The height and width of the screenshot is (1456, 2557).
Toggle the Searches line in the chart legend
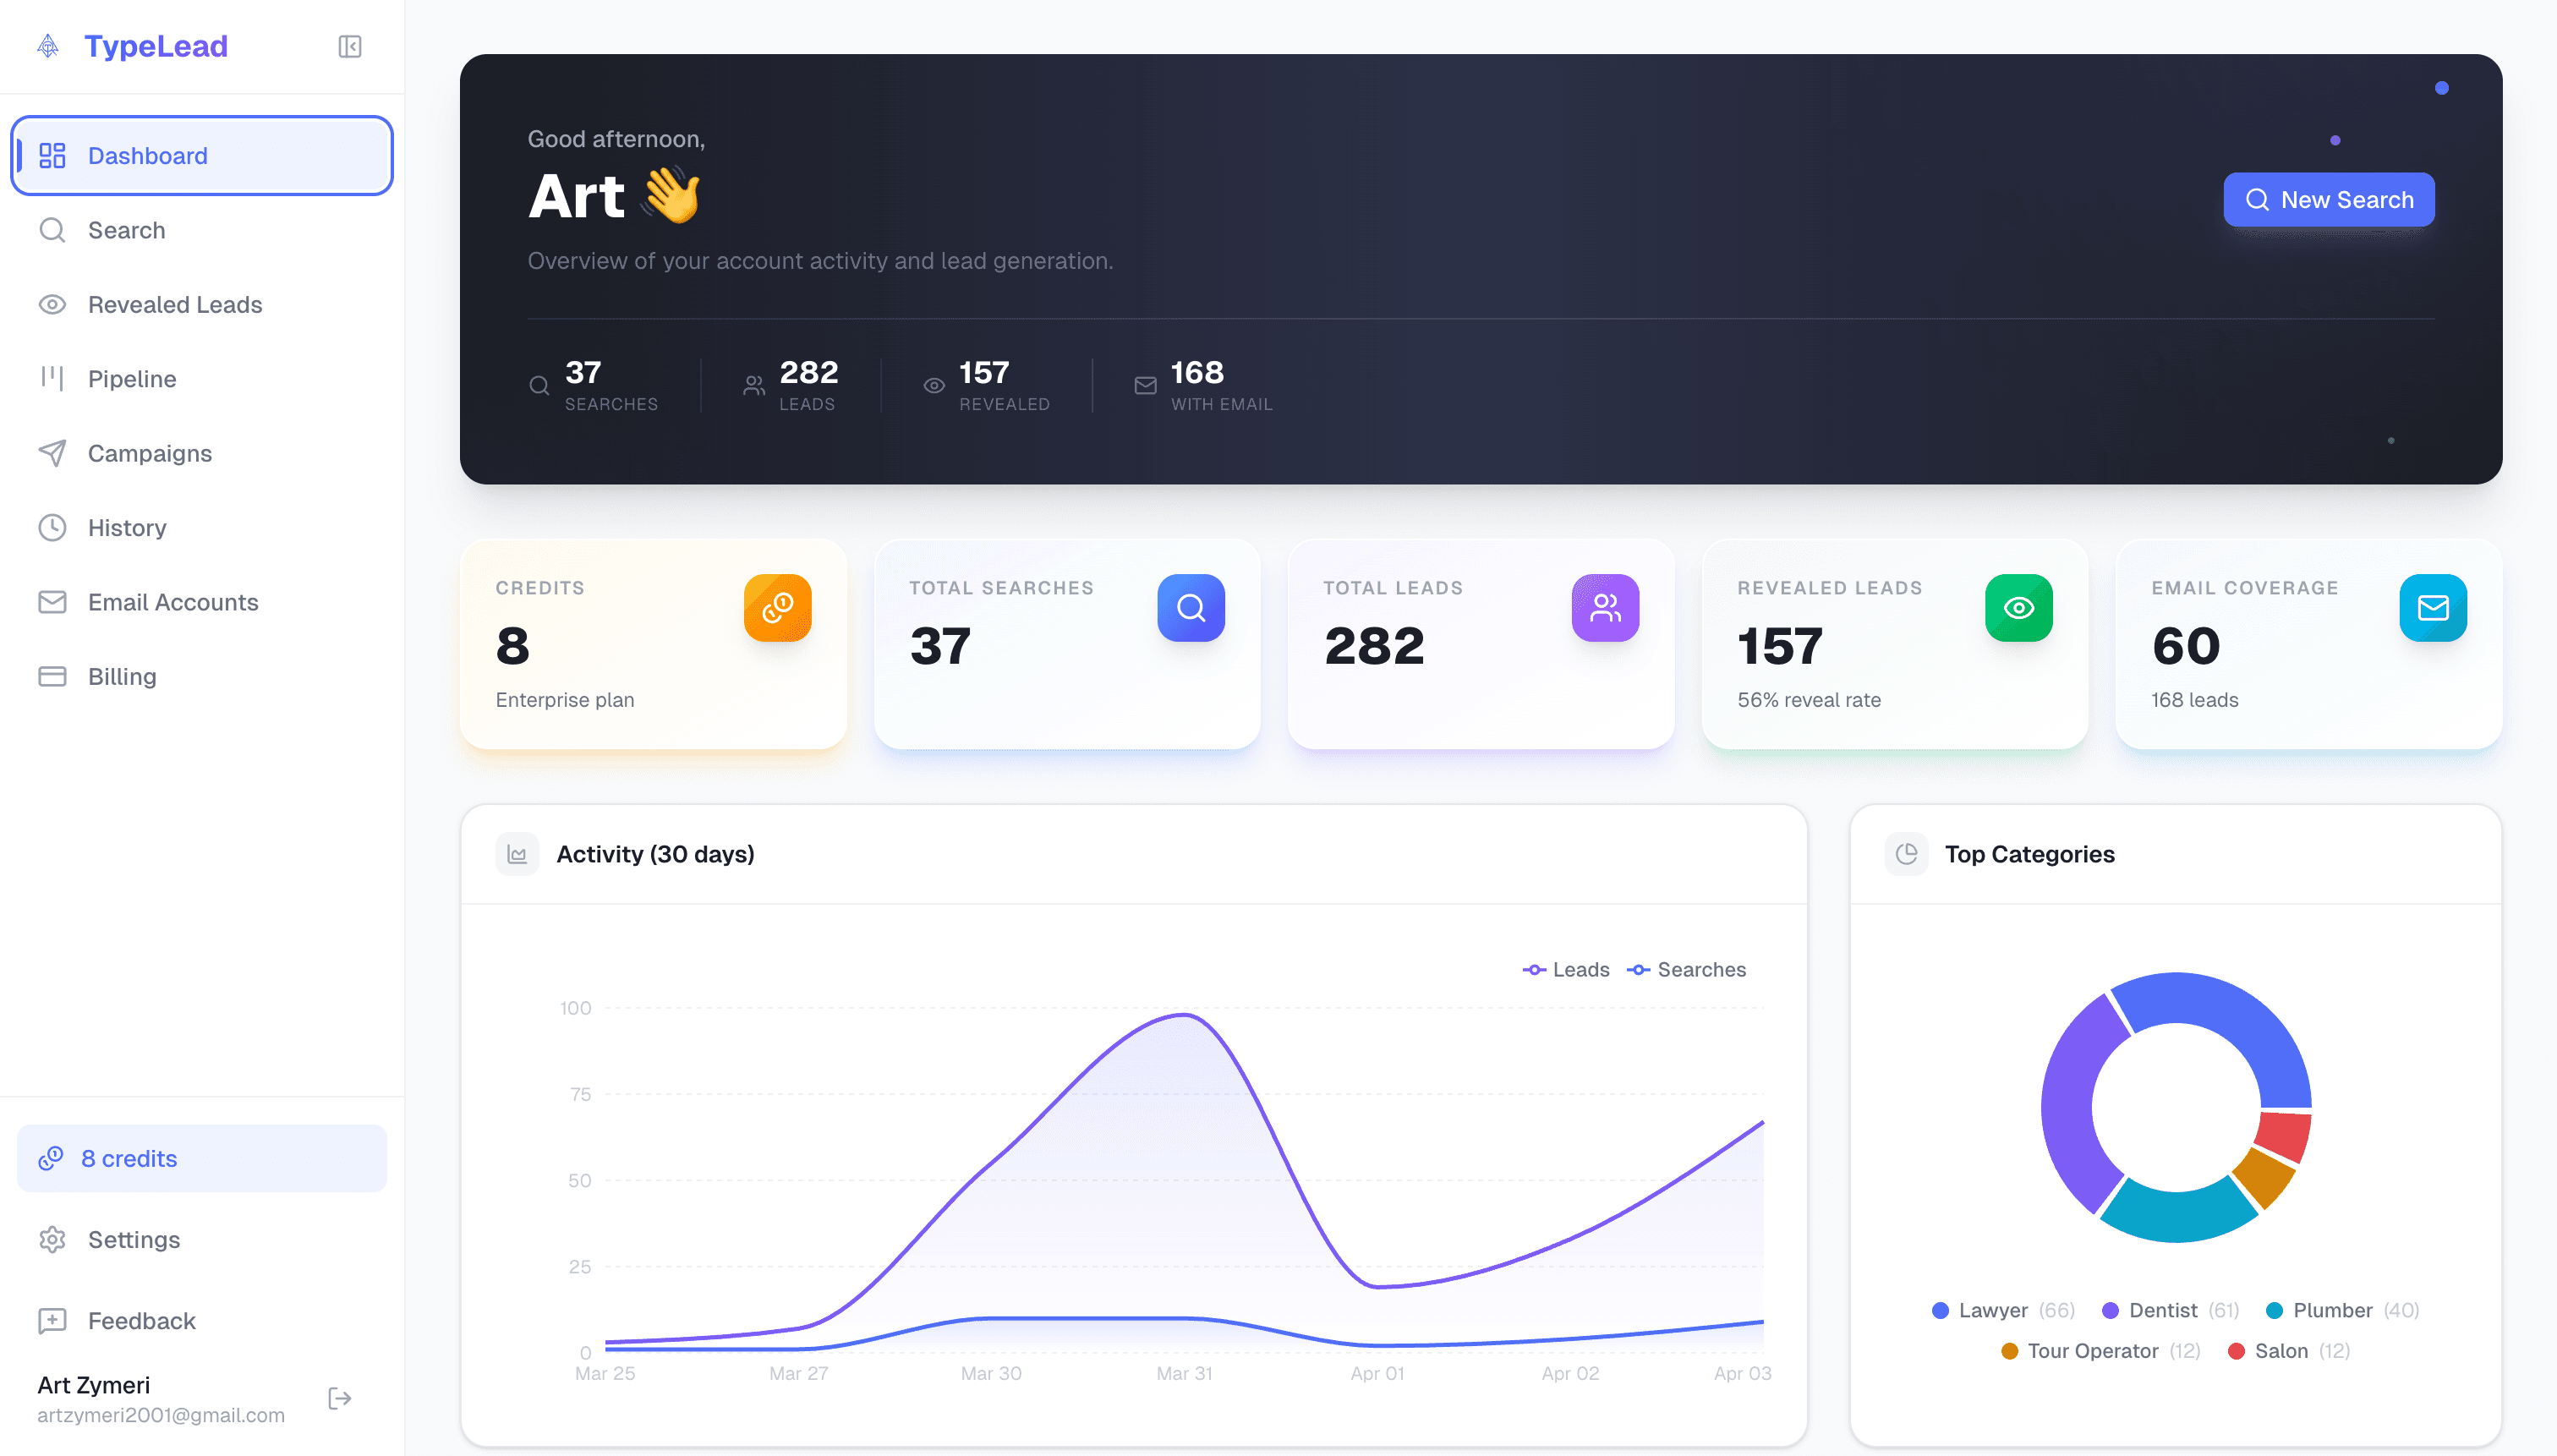pyautogui.click(x=1687, y=969)
